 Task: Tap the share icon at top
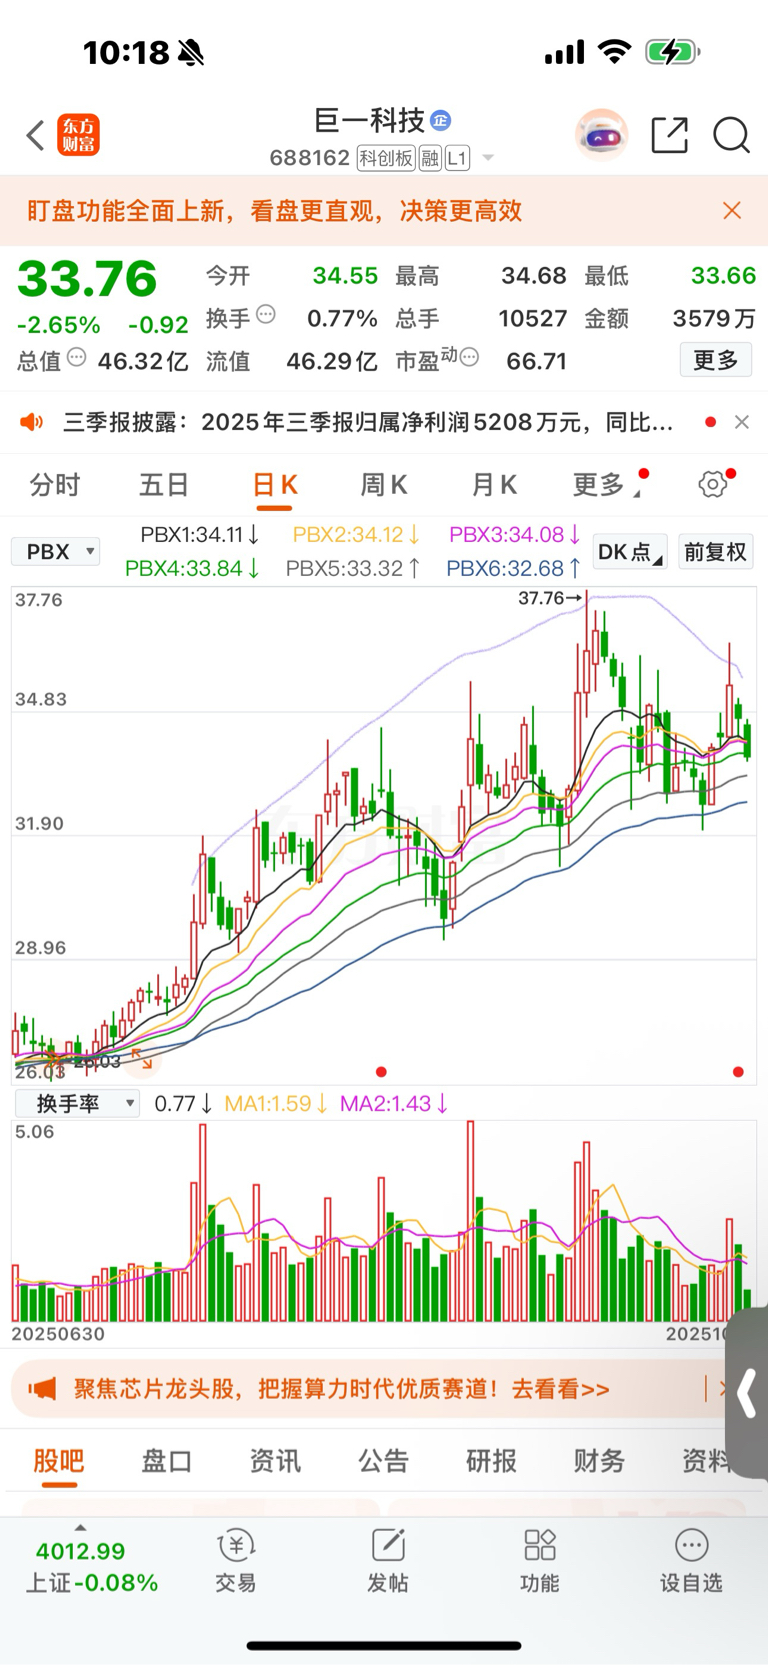[669, 135]
